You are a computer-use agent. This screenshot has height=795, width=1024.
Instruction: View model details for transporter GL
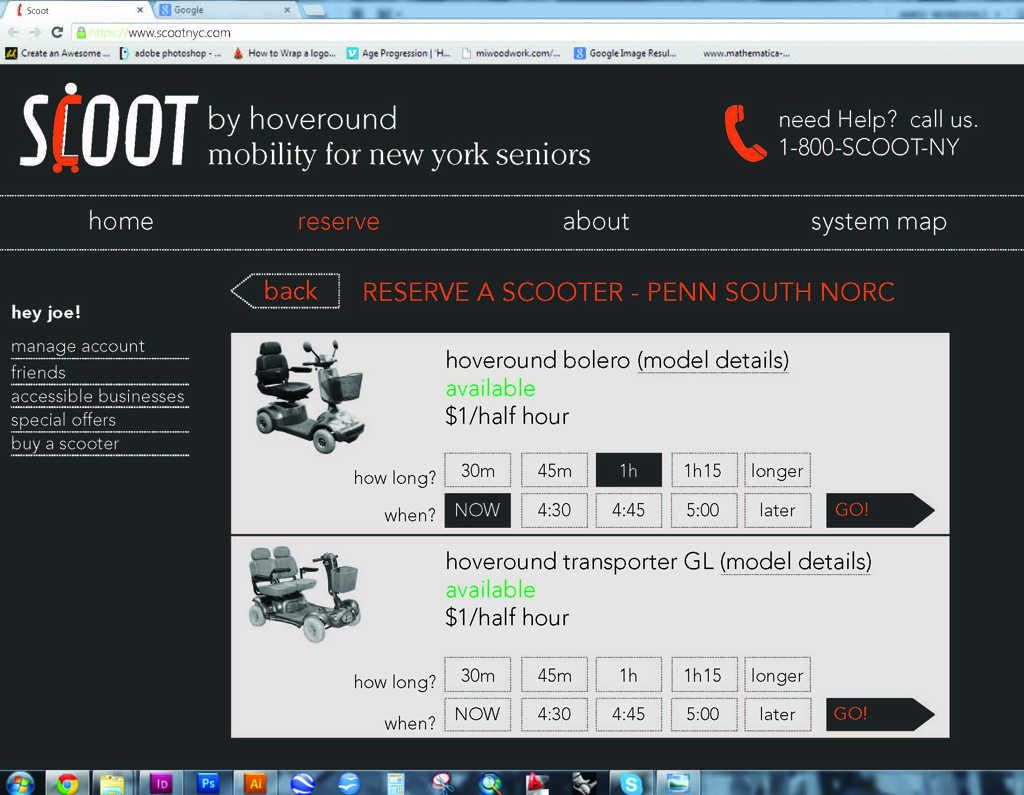tap(796, 562)
